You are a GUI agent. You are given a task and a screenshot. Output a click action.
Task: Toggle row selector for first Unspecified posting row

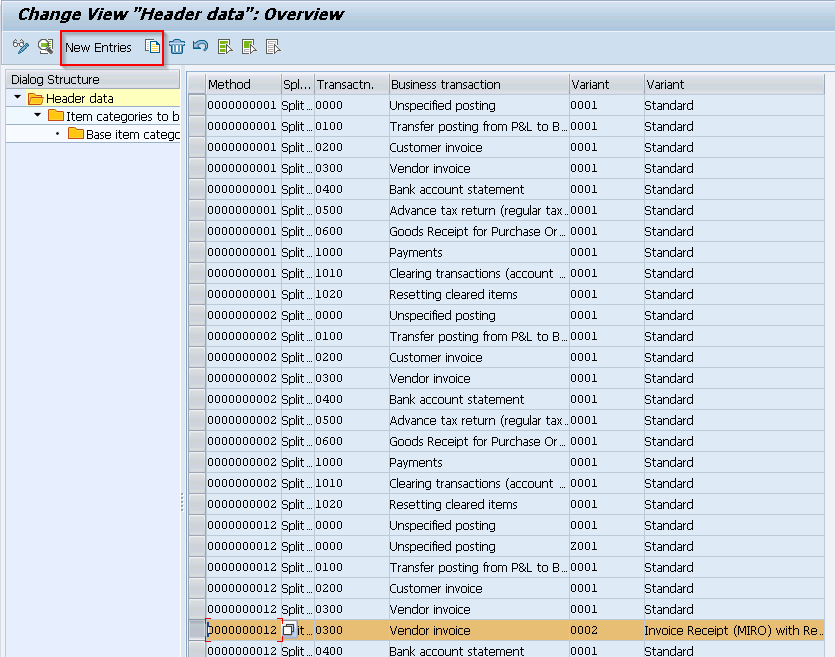(197, 105)
